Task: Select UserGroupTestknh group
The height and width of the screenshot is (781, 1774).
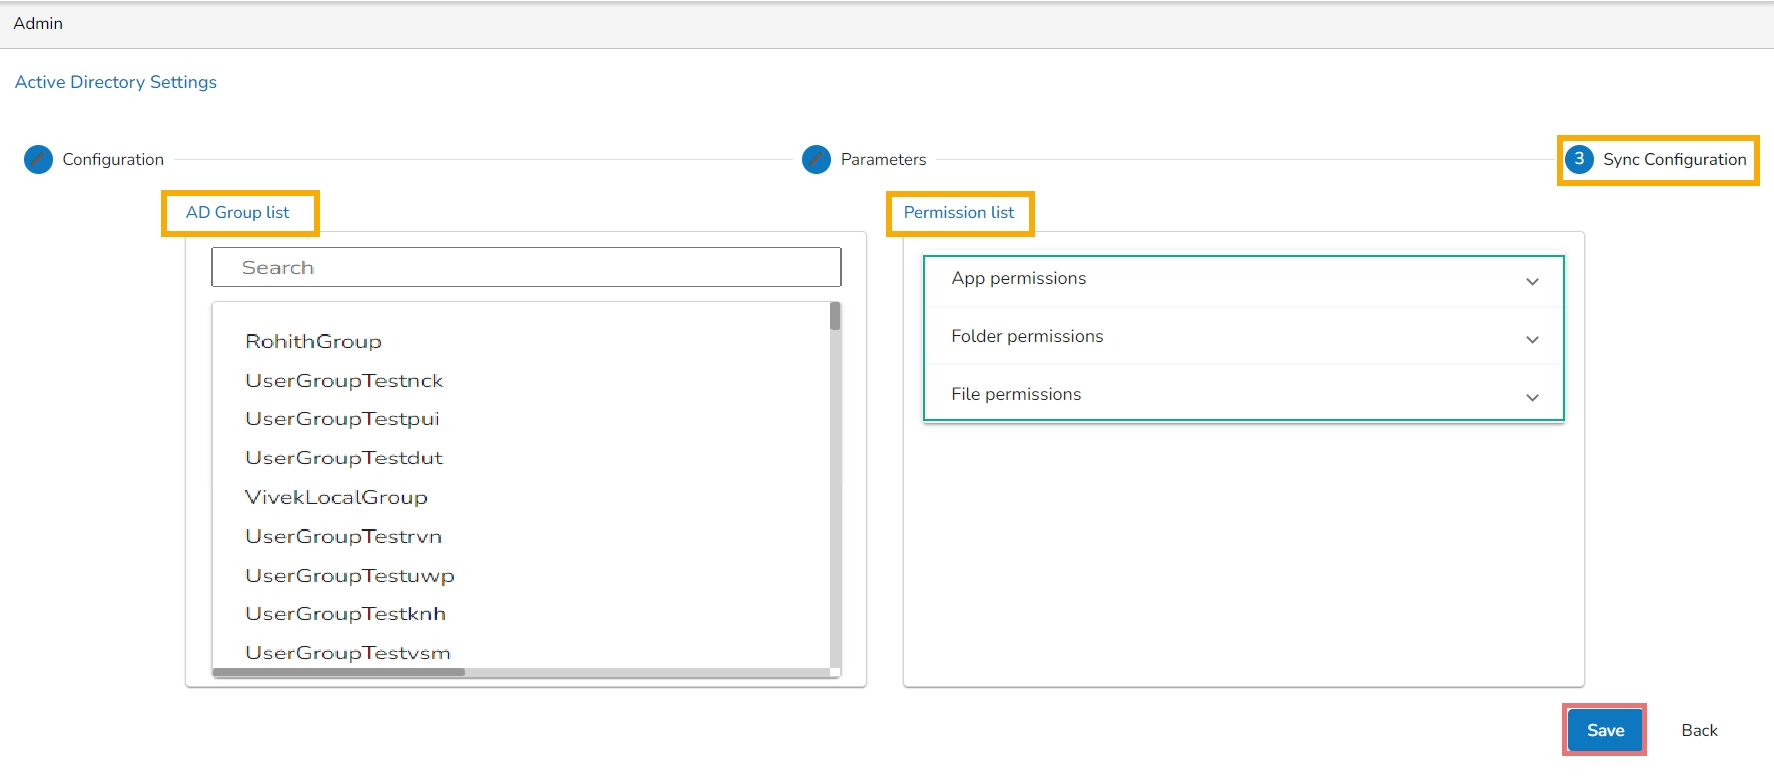Action: click(x=346, y=614)
